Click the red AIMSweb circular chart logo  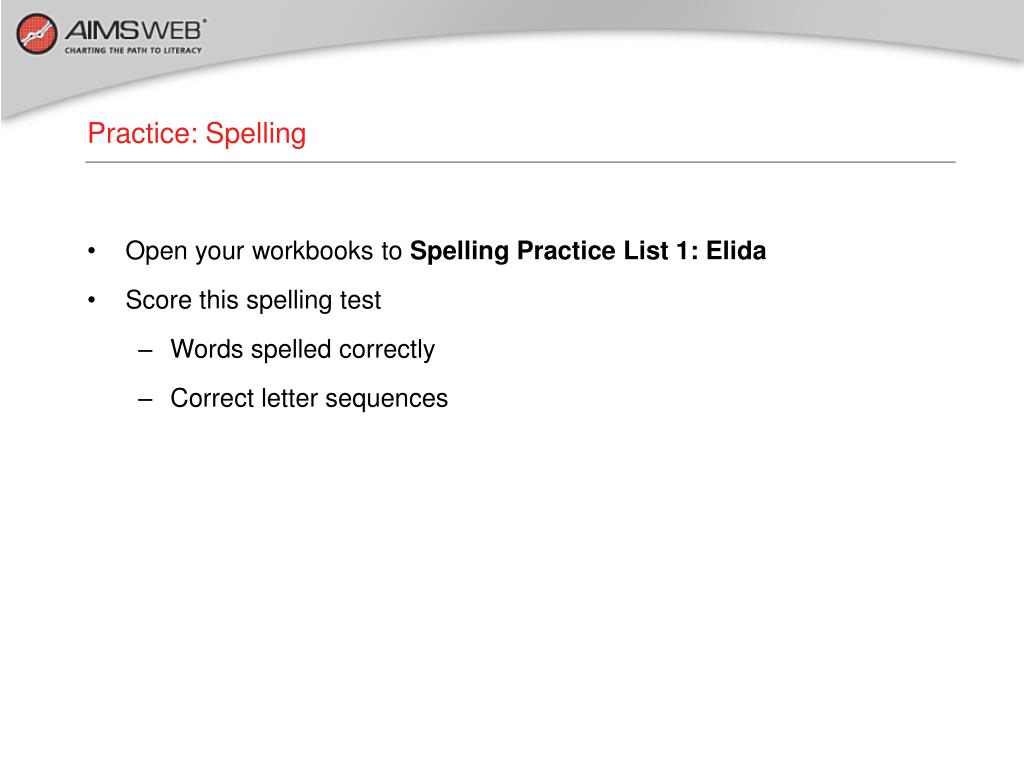37,34
